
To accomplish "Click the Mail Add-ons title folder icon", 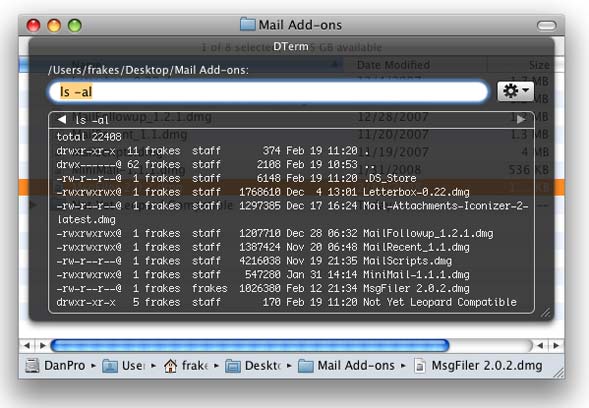I will (248, 24).
